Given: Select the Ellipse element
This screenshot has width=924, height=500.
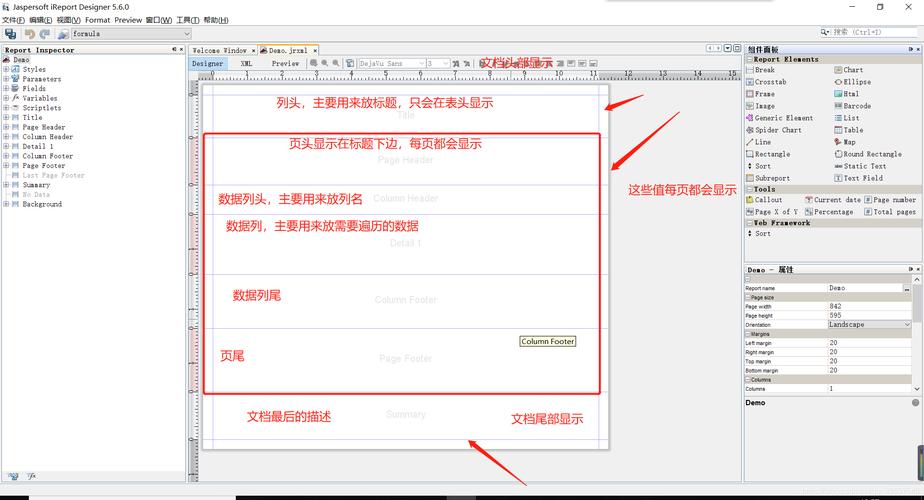Looking at the screenshot, I should pyautogui.click(x=853, y=82).
